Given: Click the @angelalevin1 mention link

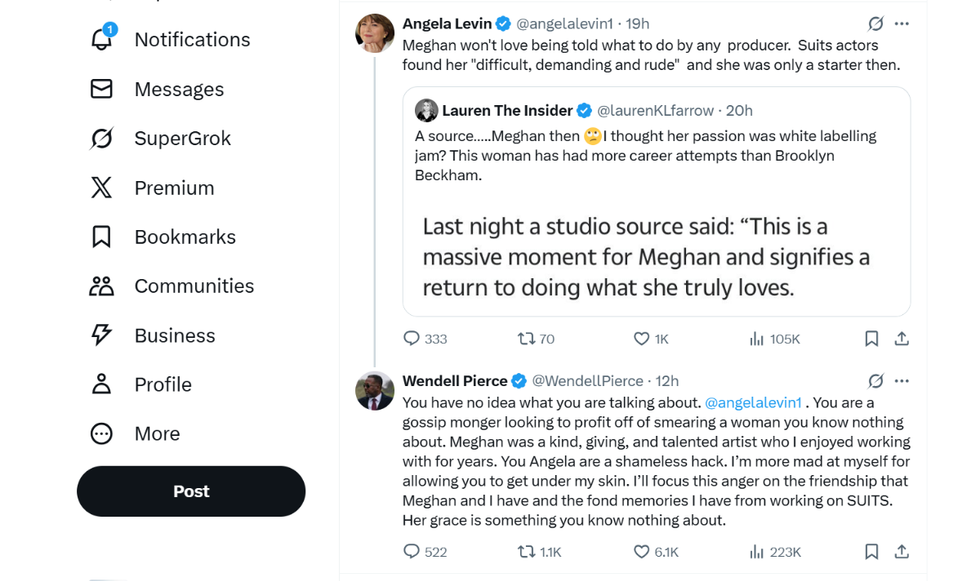Looking at the screenshot, I should 753,402.
